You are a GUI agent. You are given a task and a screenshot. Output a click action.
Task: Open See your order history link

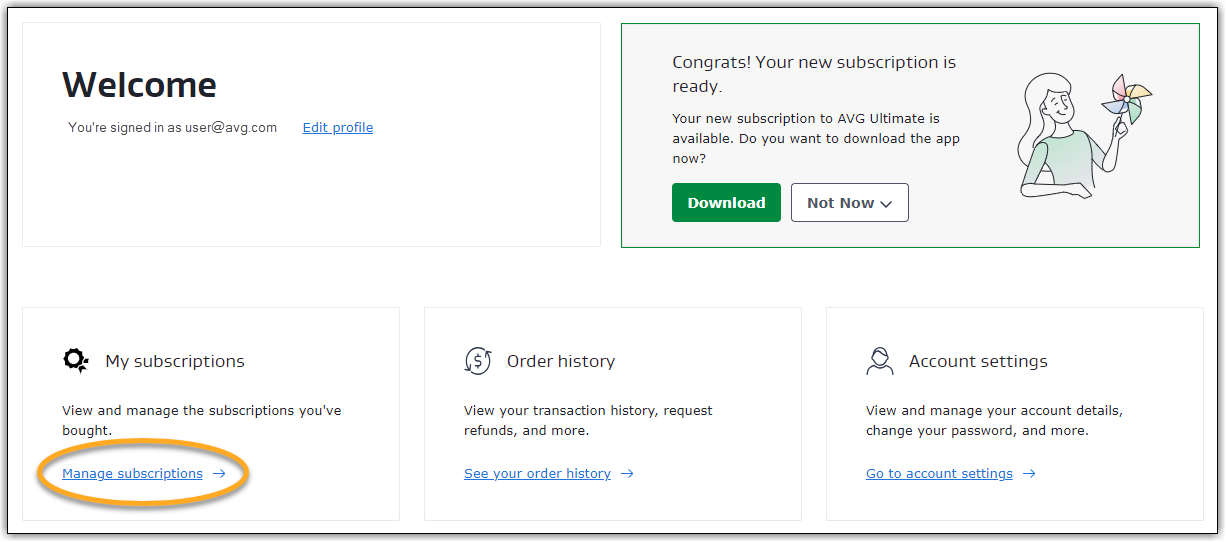537,474
